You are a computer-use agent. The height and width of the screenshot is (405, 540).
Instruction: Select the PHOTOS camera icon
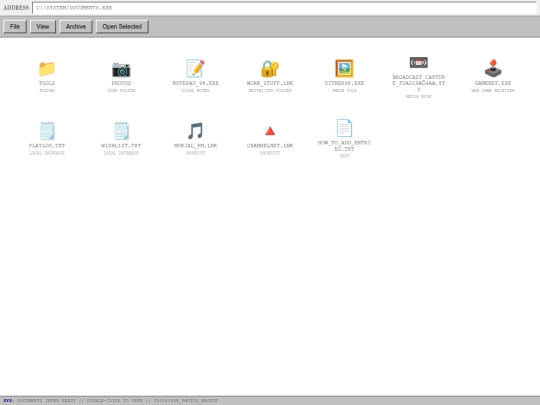(x=121, y=69)
